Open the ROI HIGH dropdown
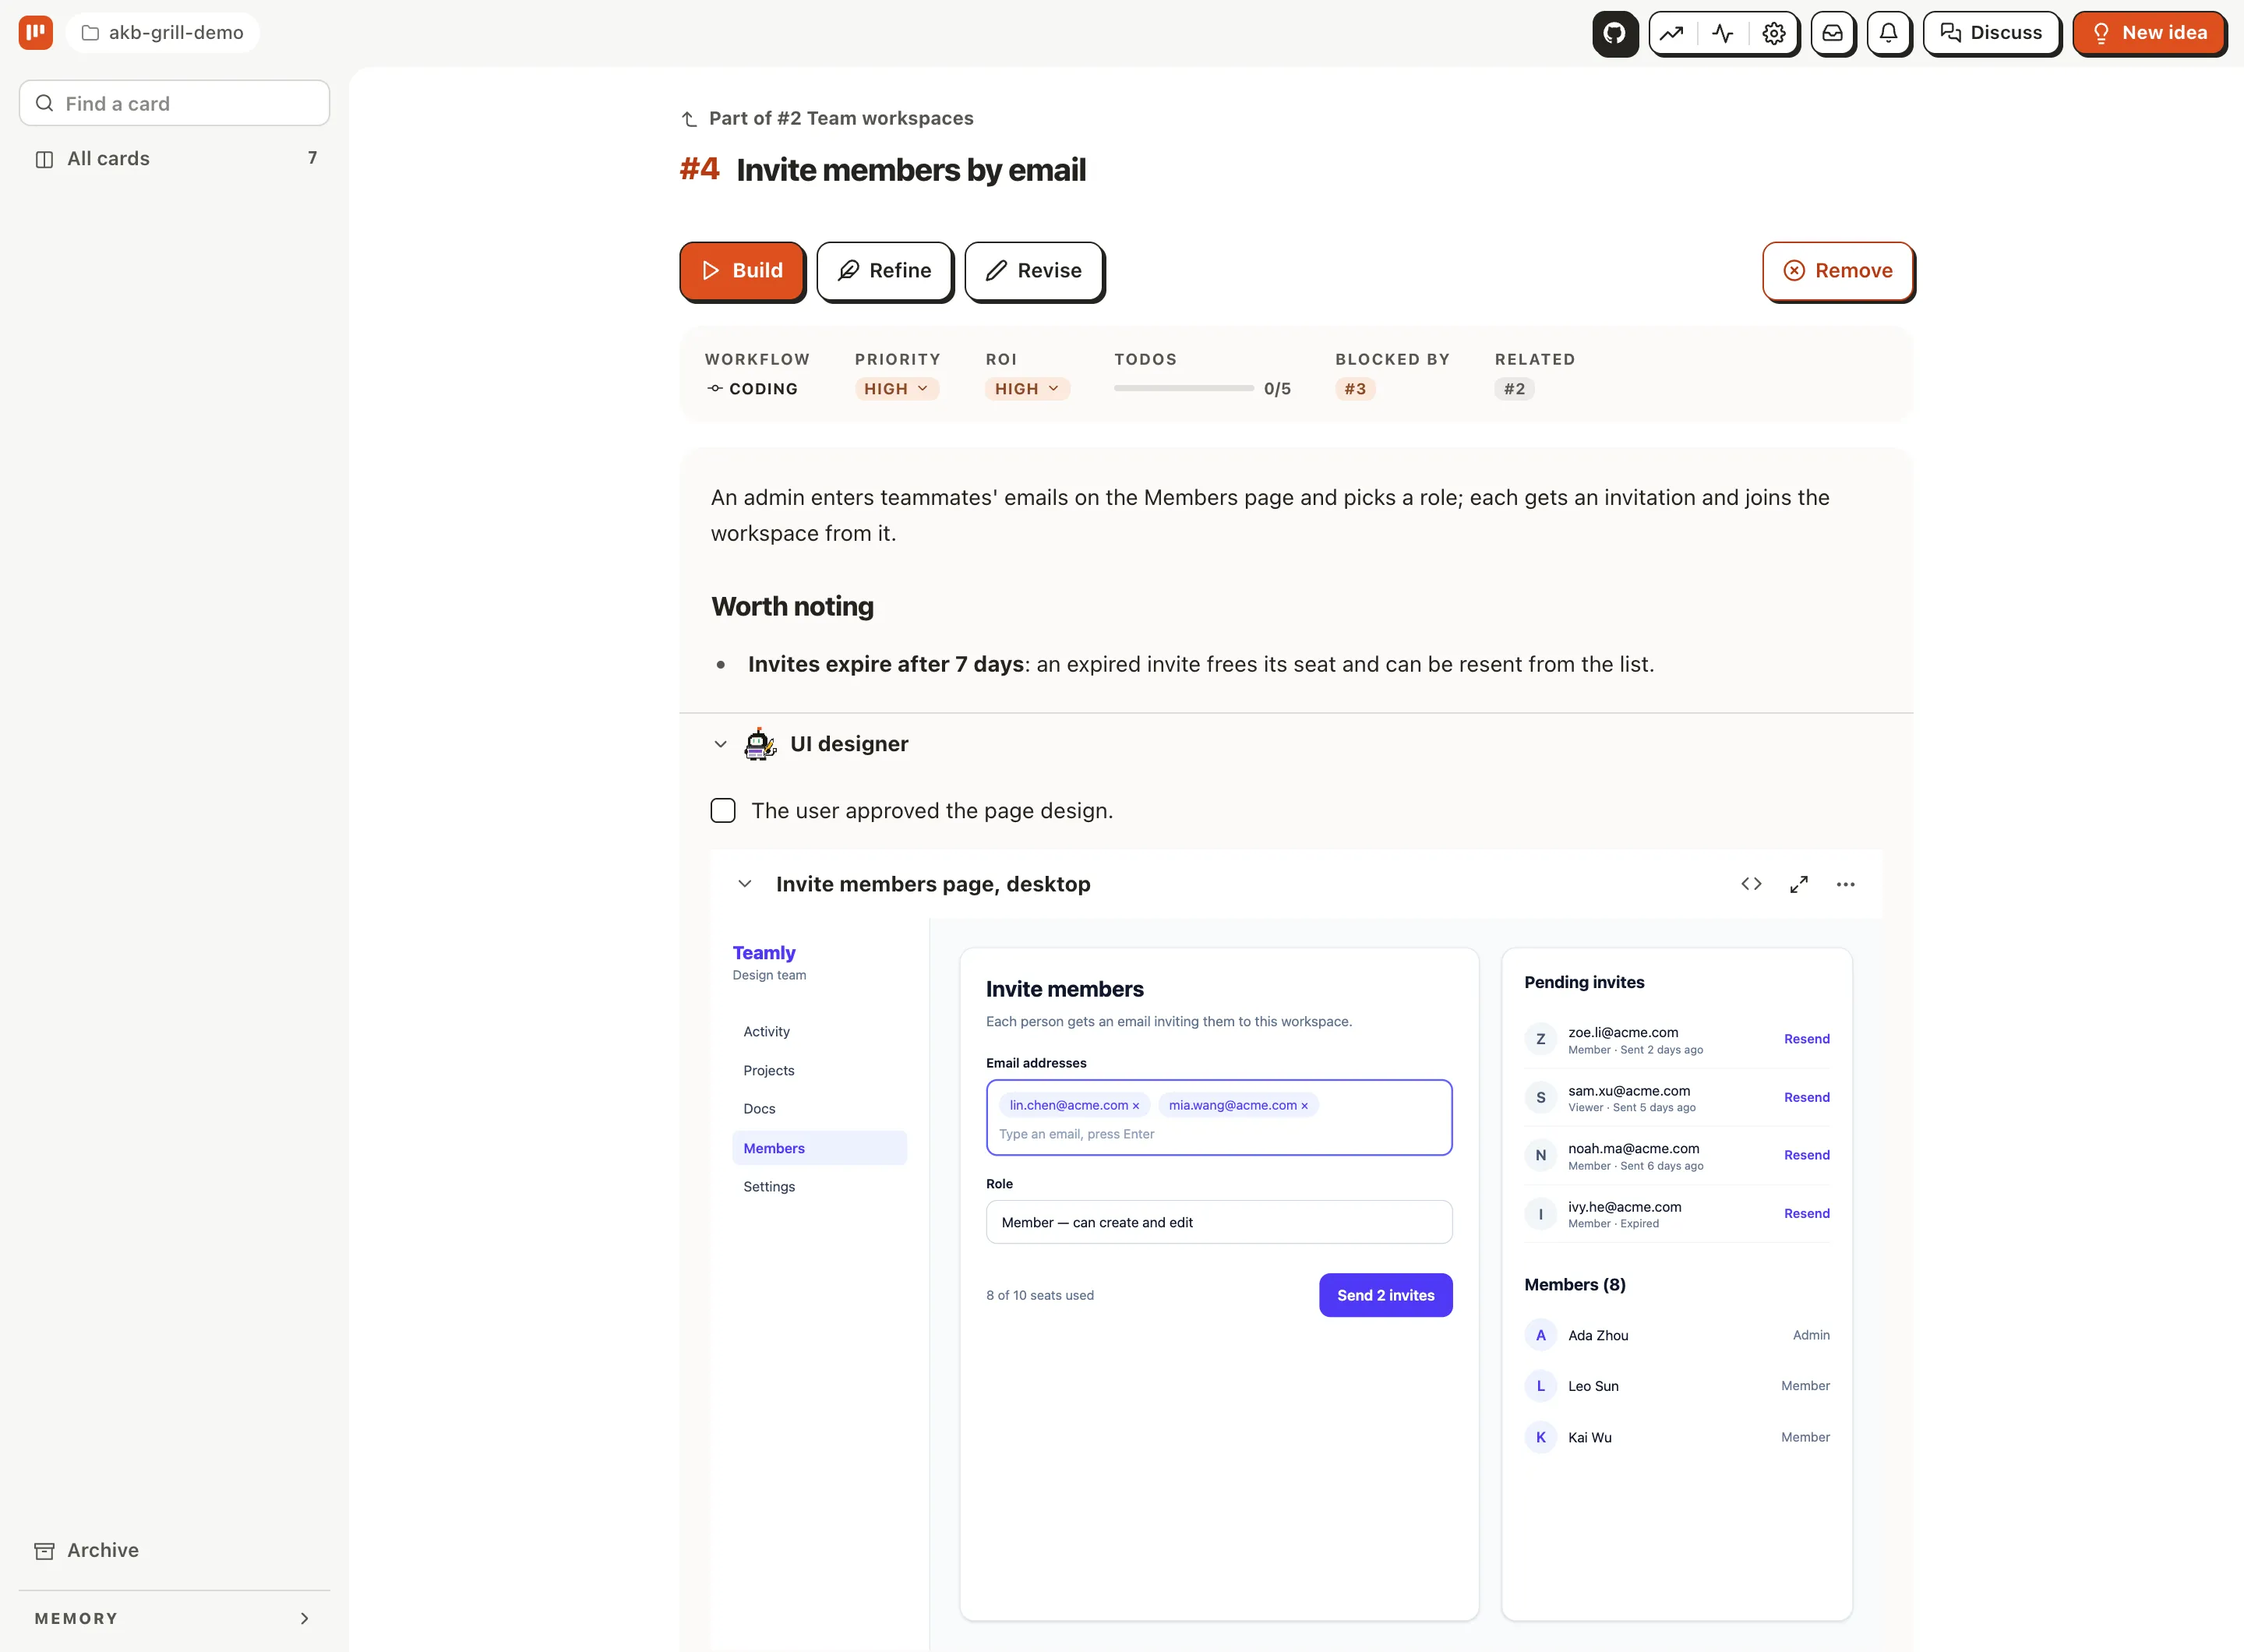Screen dimensions: 2244x1652 (1027, 389)
